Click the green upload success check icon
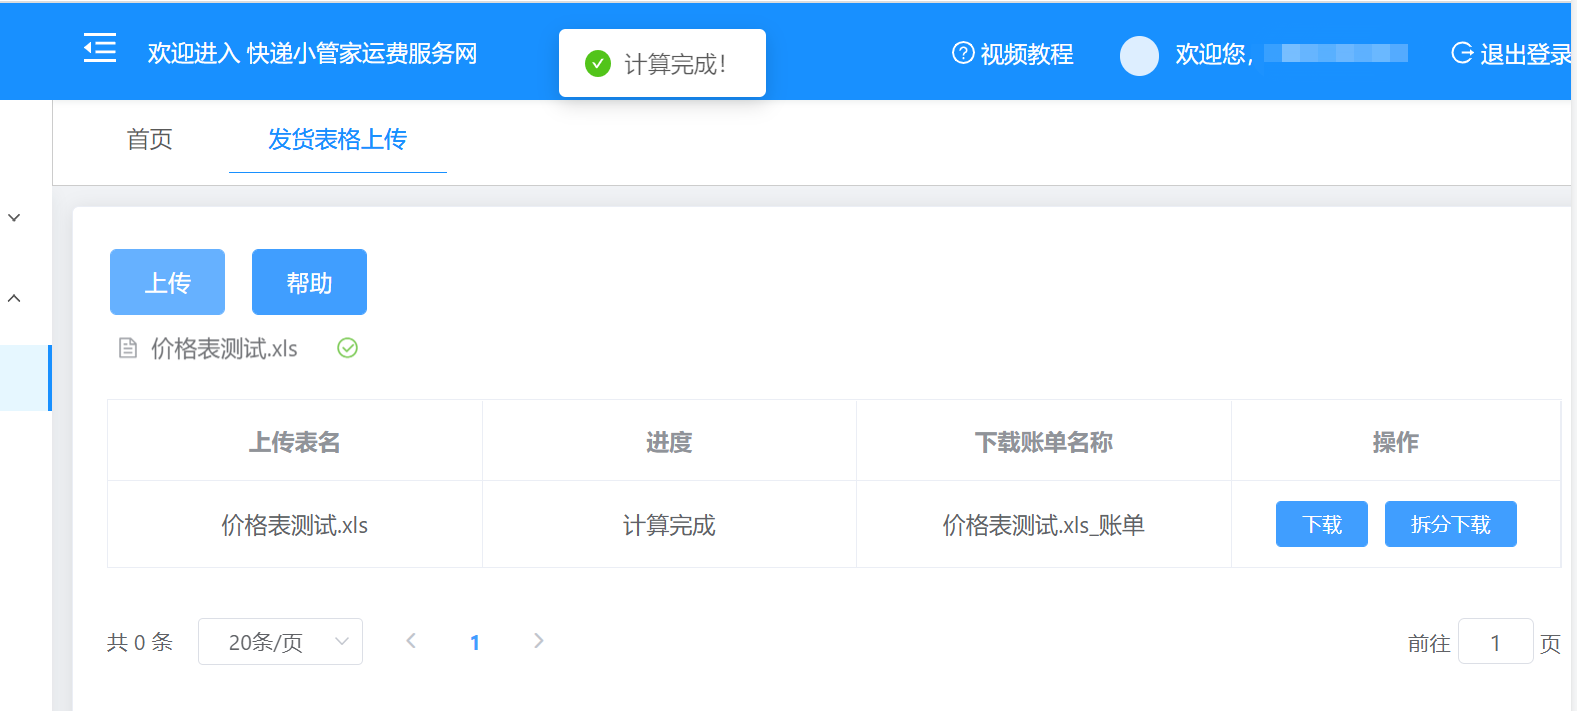The height and width of the screenshot is (711, 1577). 347,348
